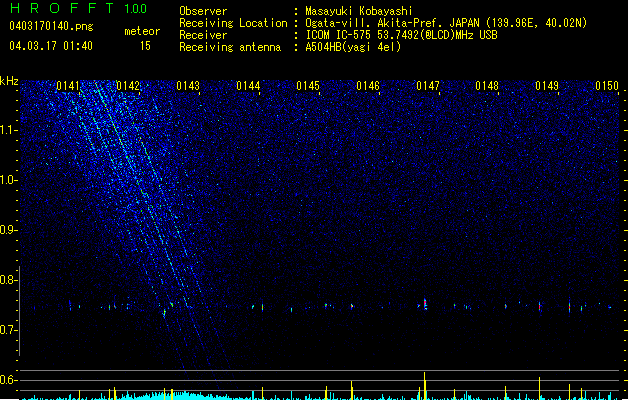This screenshot has width=629, height=400.
Task: Click the 0149 time marker
Action: pos(547,86)
